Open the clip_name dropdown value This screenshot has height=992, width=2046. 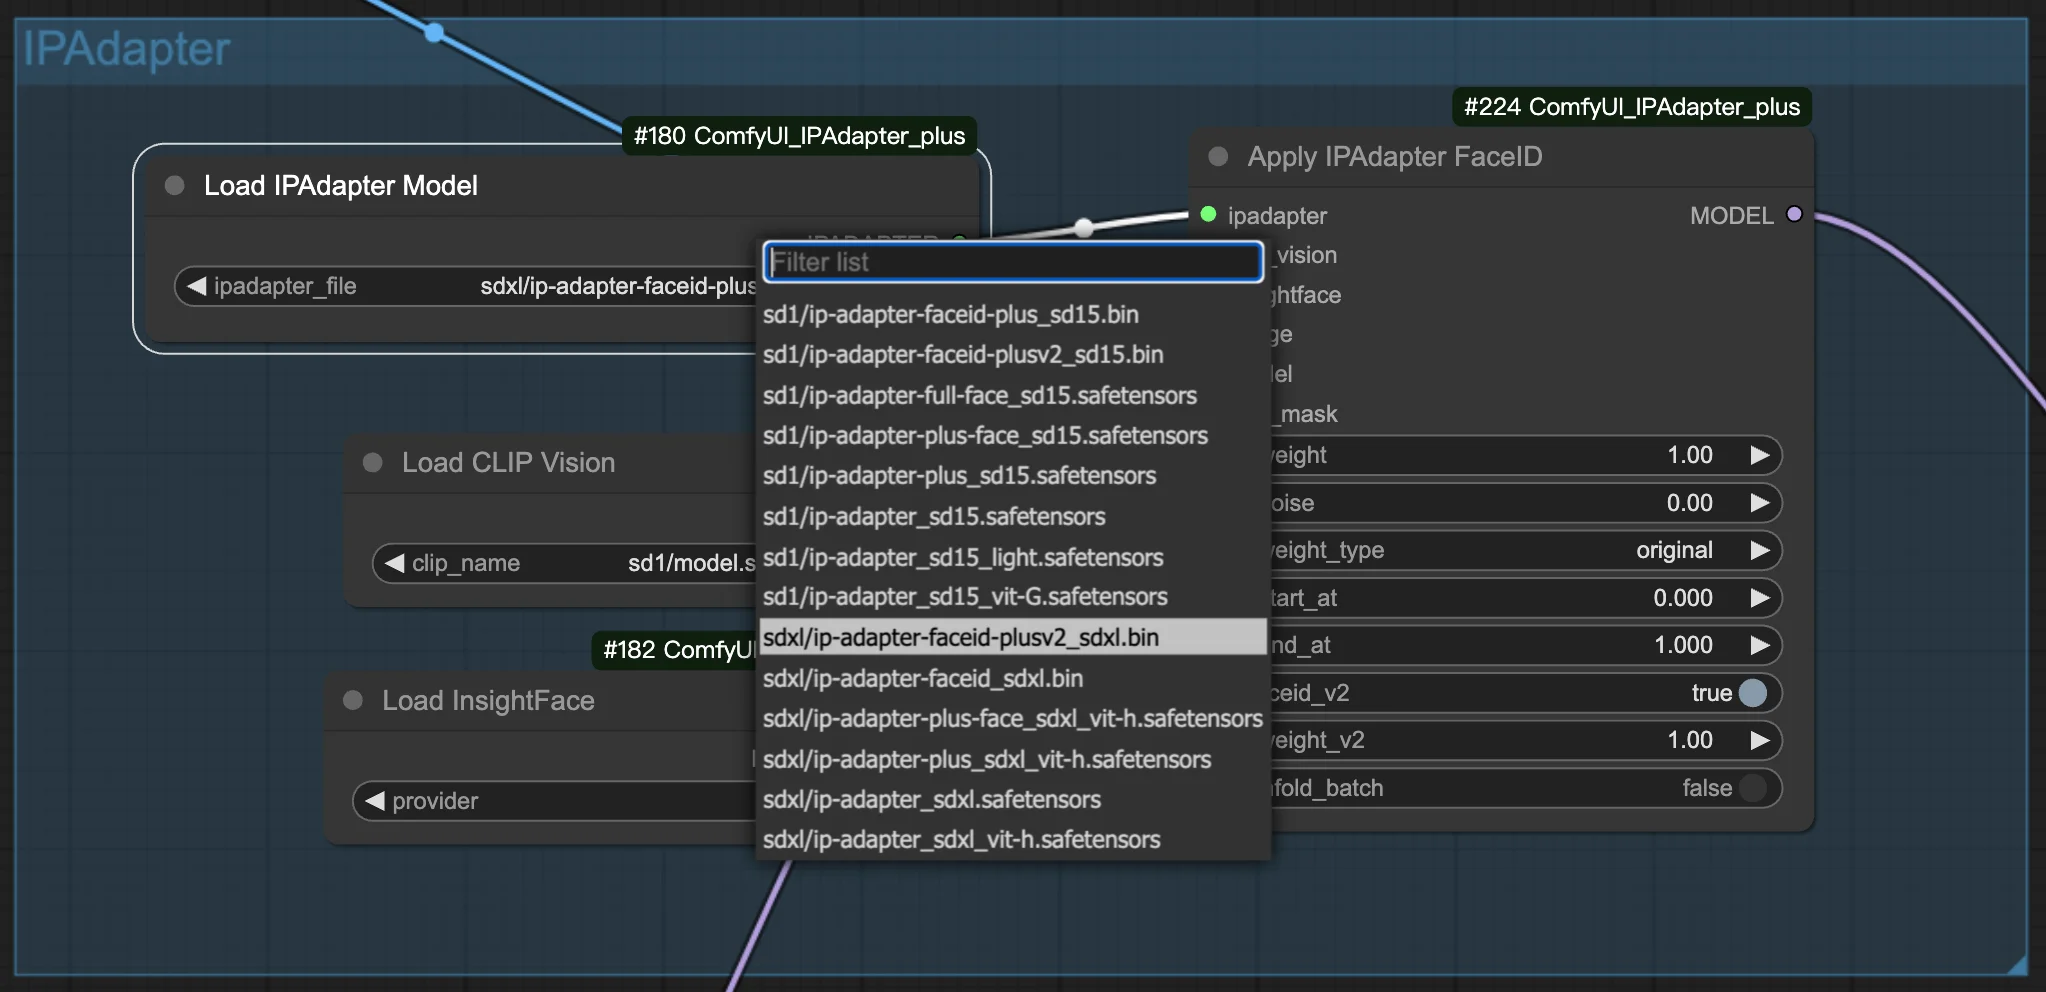pos(691,563)
